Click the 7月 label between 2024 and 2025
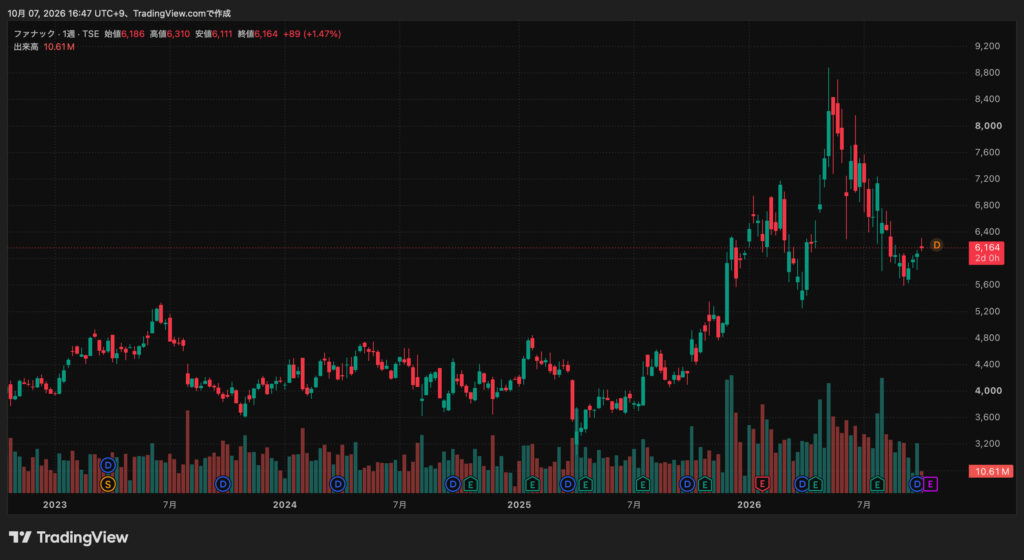Viewport: 1024px width, 560px height. coord(400,505)
